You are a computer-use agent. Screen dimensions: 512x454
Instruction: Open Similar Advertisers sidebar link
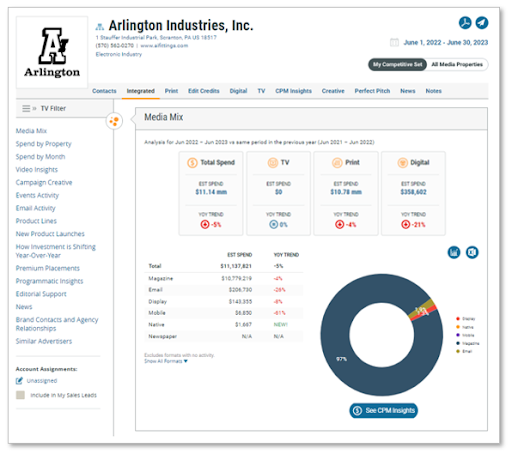pos(44,341)
